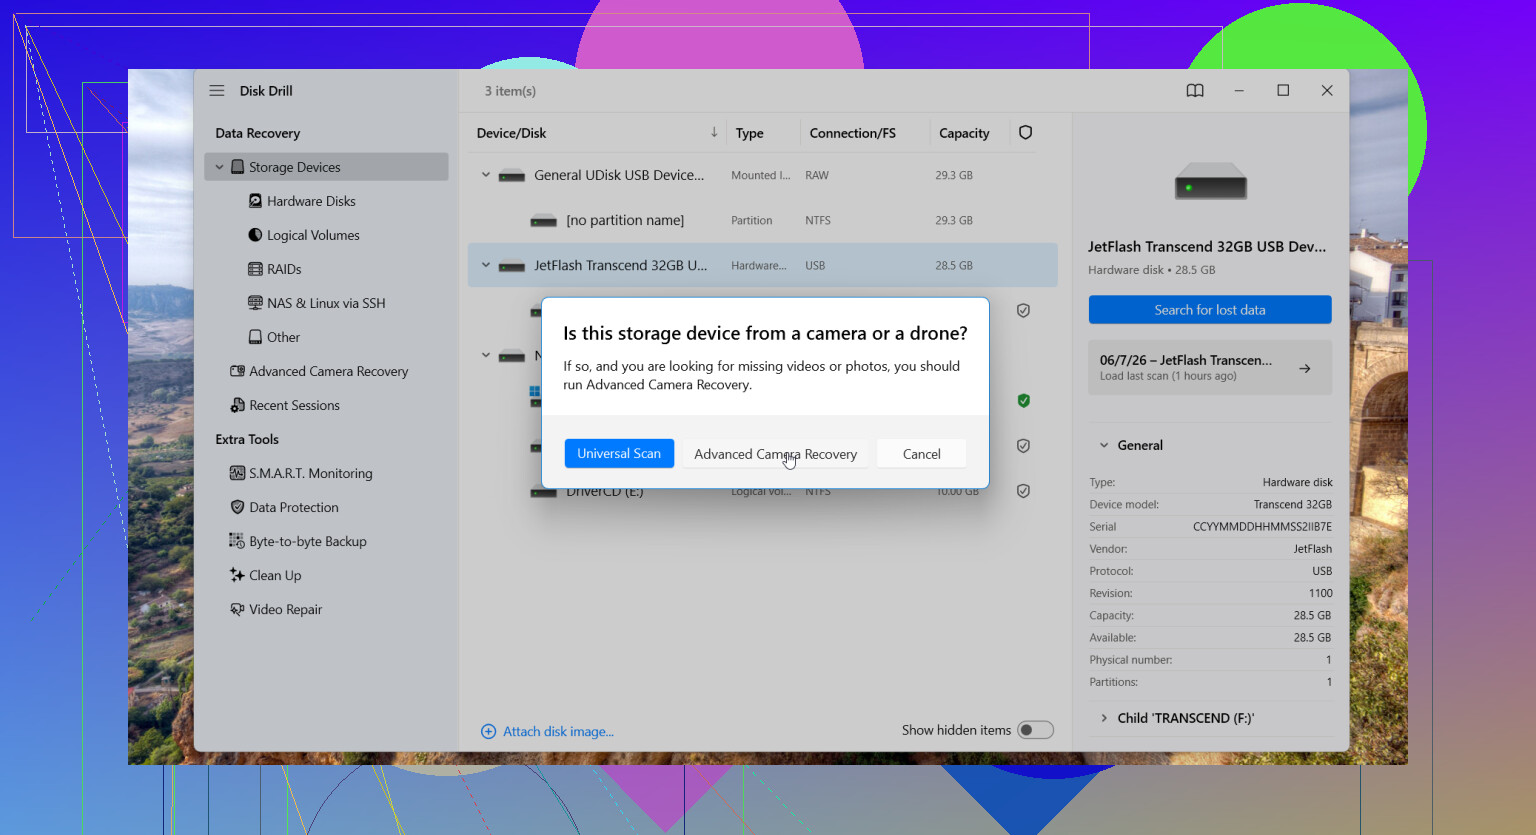
Task: Click the serial "CCYYMMDDHHMMSS2II87E" value
Action: click(1262, 526)
